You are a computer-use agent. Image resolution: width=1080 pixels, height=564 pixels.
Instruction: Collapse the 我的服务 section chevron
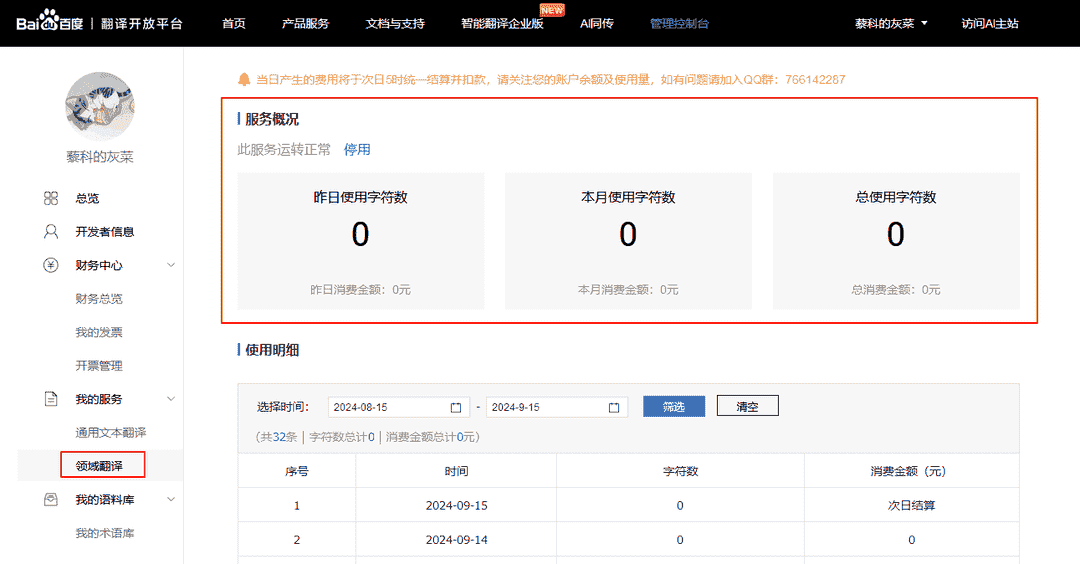[171, 399]
